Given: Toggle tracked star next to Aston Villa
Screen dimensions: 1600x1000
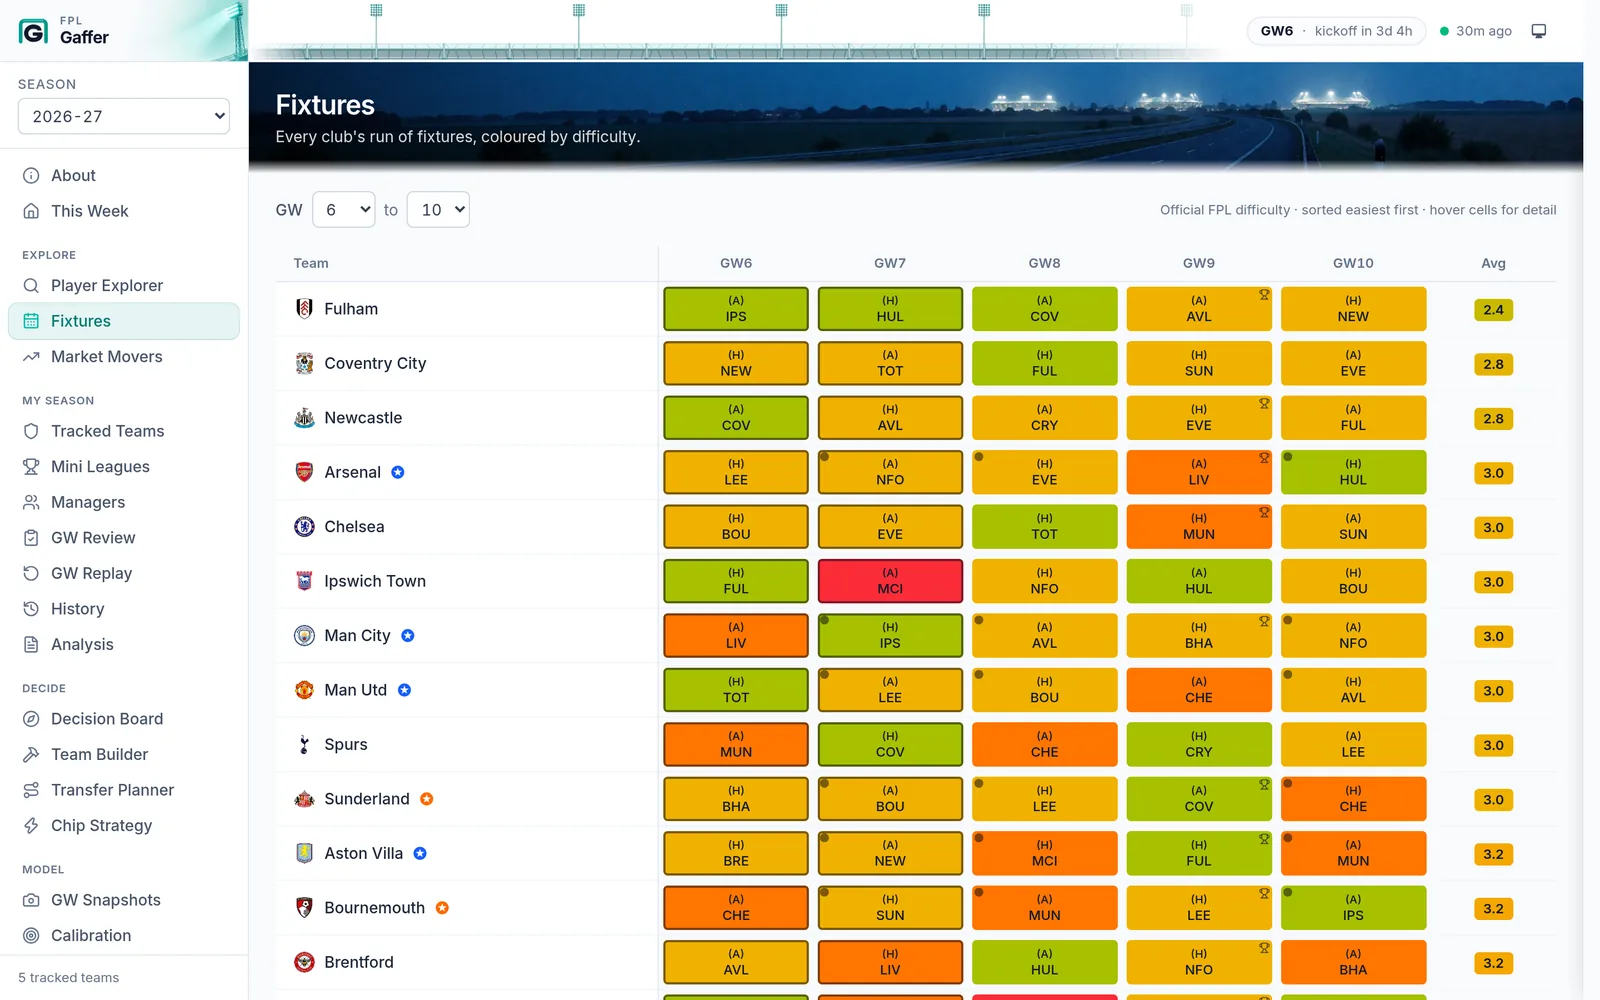Looking at the screenshot, I should point(420,853).
